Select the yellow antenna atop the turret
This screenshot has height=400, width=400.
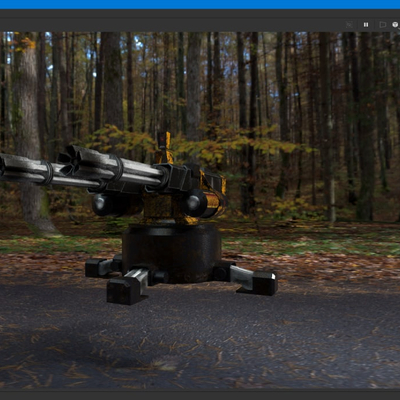164,148
